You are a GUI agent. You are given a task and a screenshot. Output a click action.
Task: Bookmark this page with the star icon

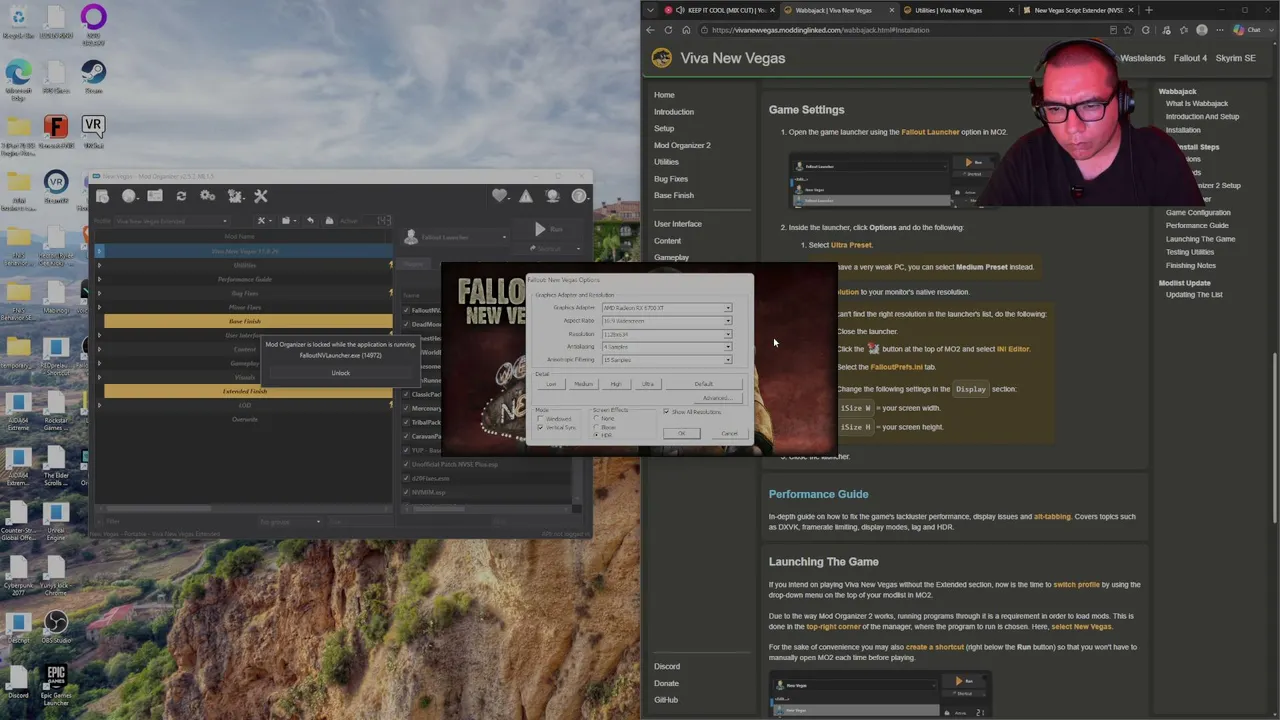(1127, 30)
